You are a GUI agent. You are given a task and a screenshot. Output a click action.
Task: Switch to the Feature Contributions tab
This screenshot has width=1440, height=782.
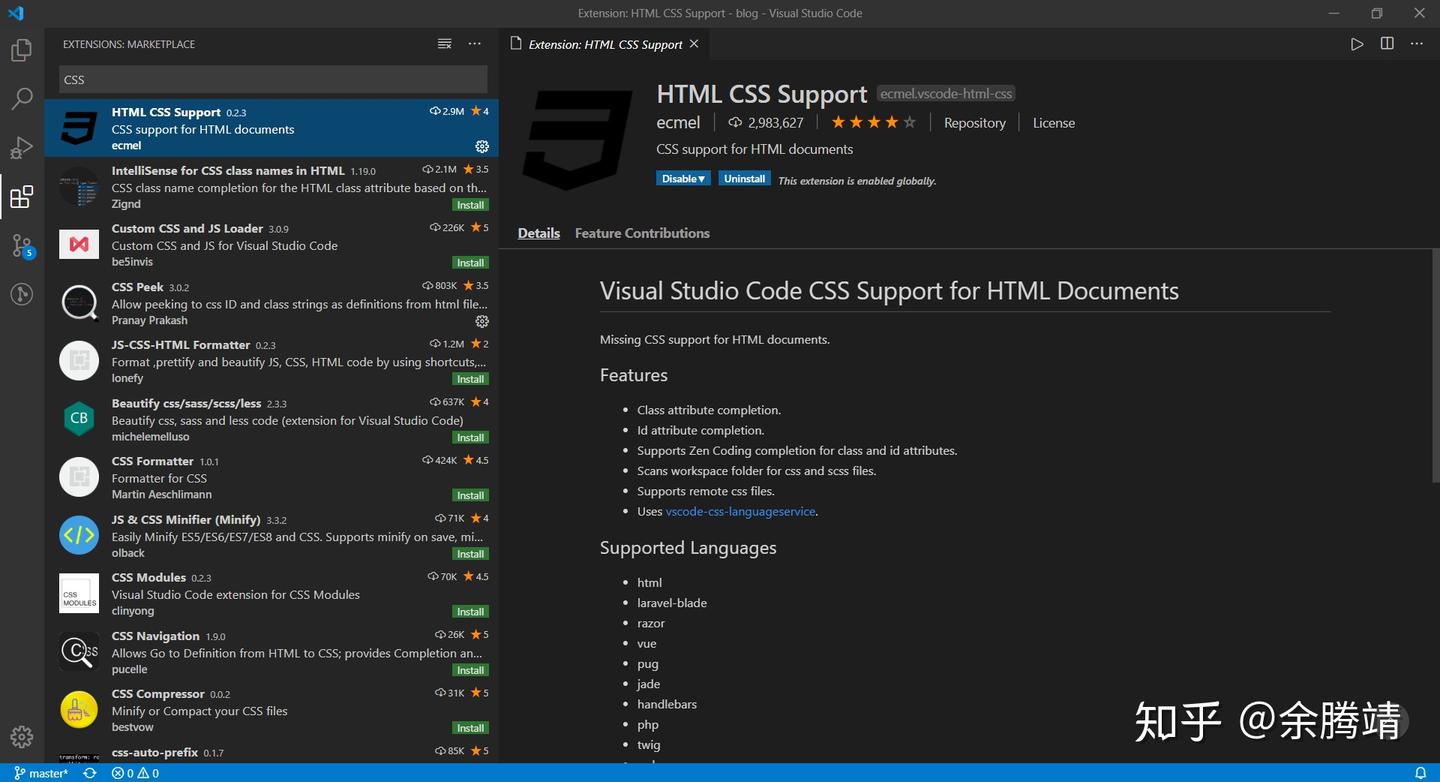642,233
